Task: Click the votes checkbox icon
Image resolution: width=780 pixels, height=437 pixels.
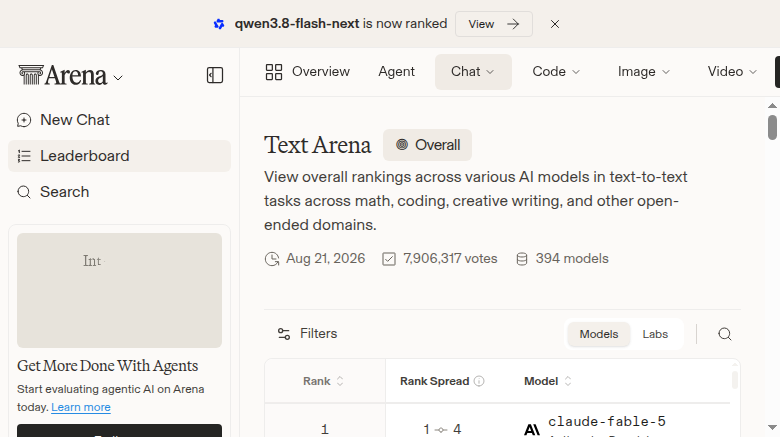Action: pyautogui.click(x=389, y=259)
